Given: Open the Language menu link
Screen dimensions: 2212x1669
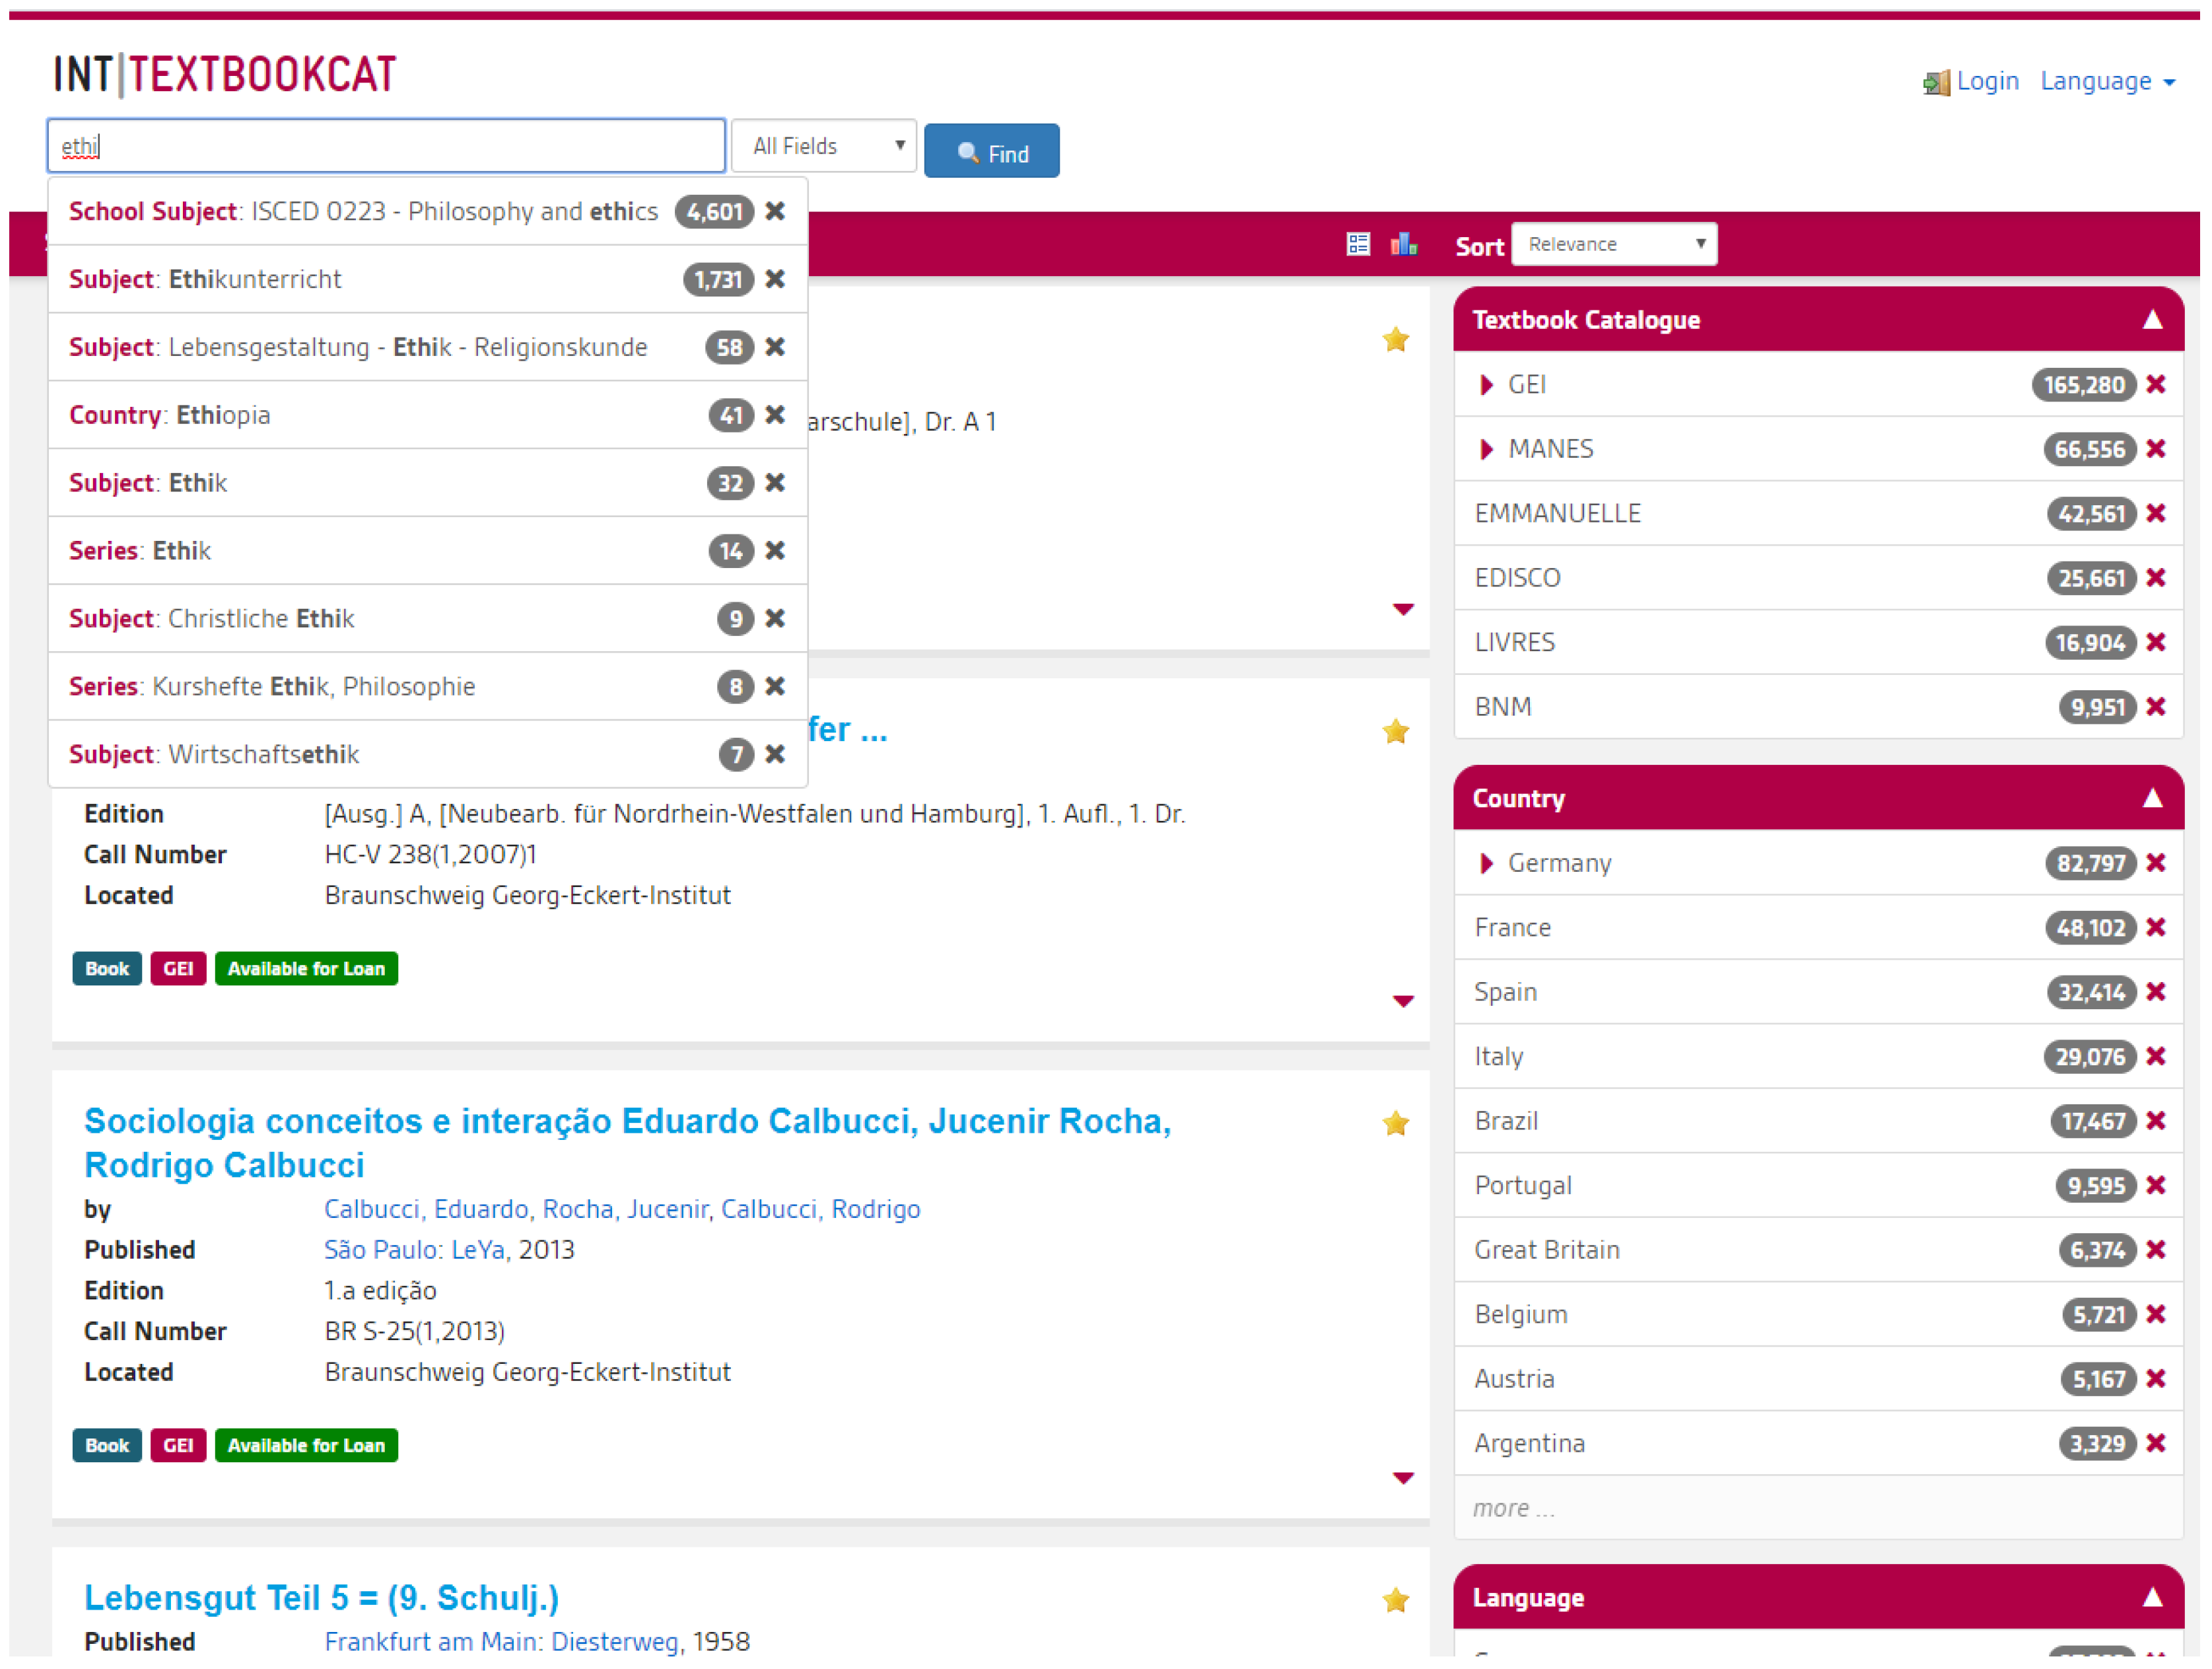Looking at the screenshot, I should coord(2106,82).
